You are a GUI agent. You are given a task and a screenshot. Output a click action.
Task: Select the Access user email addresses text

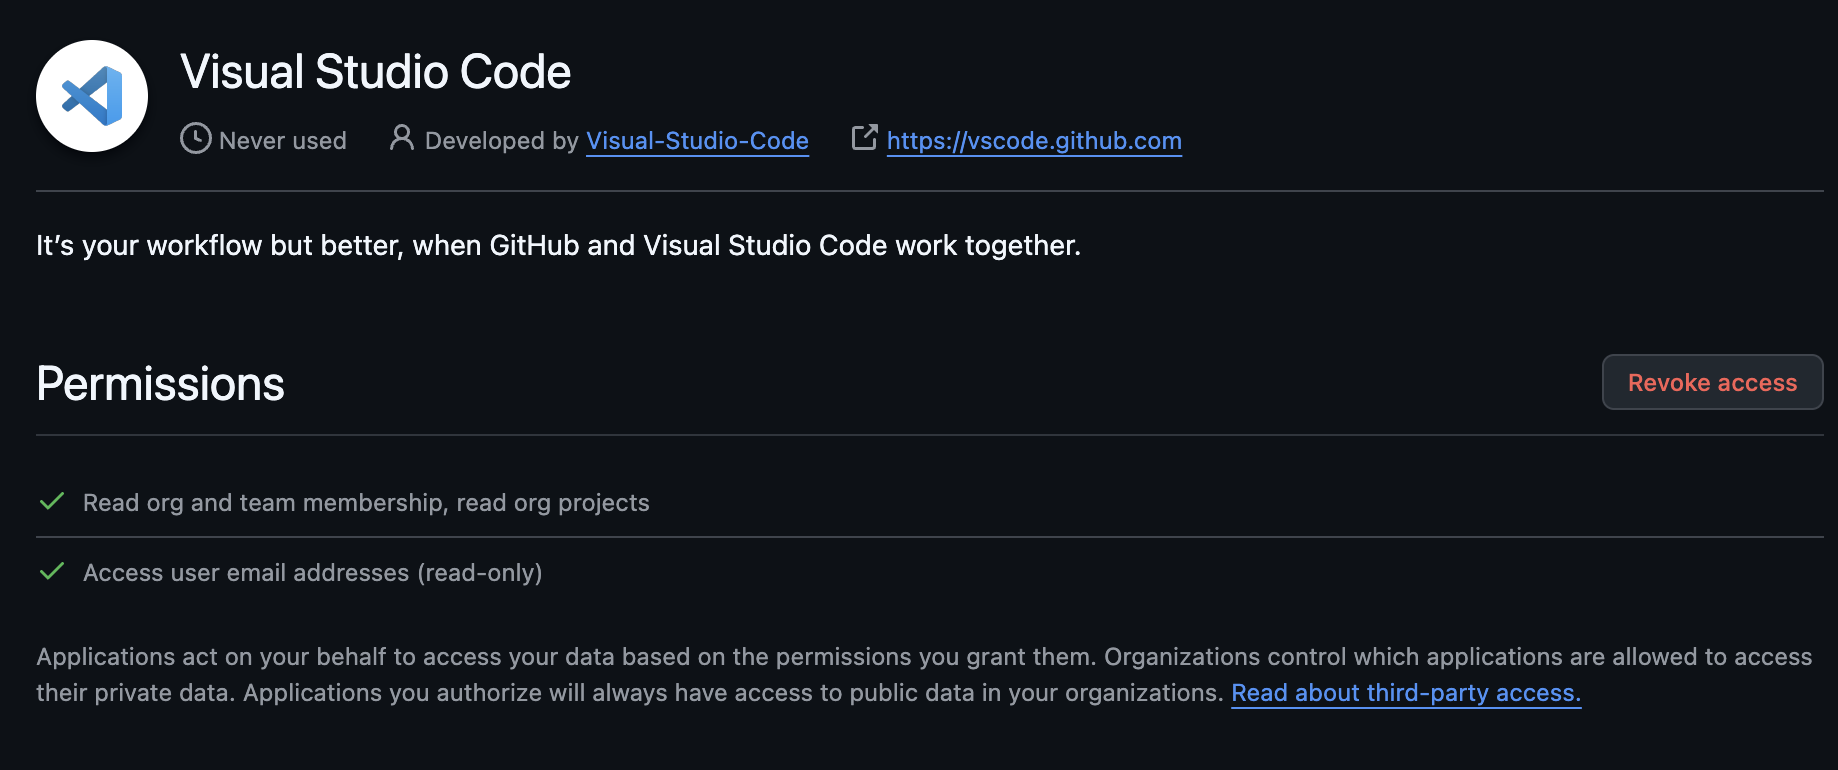point(313,573)
